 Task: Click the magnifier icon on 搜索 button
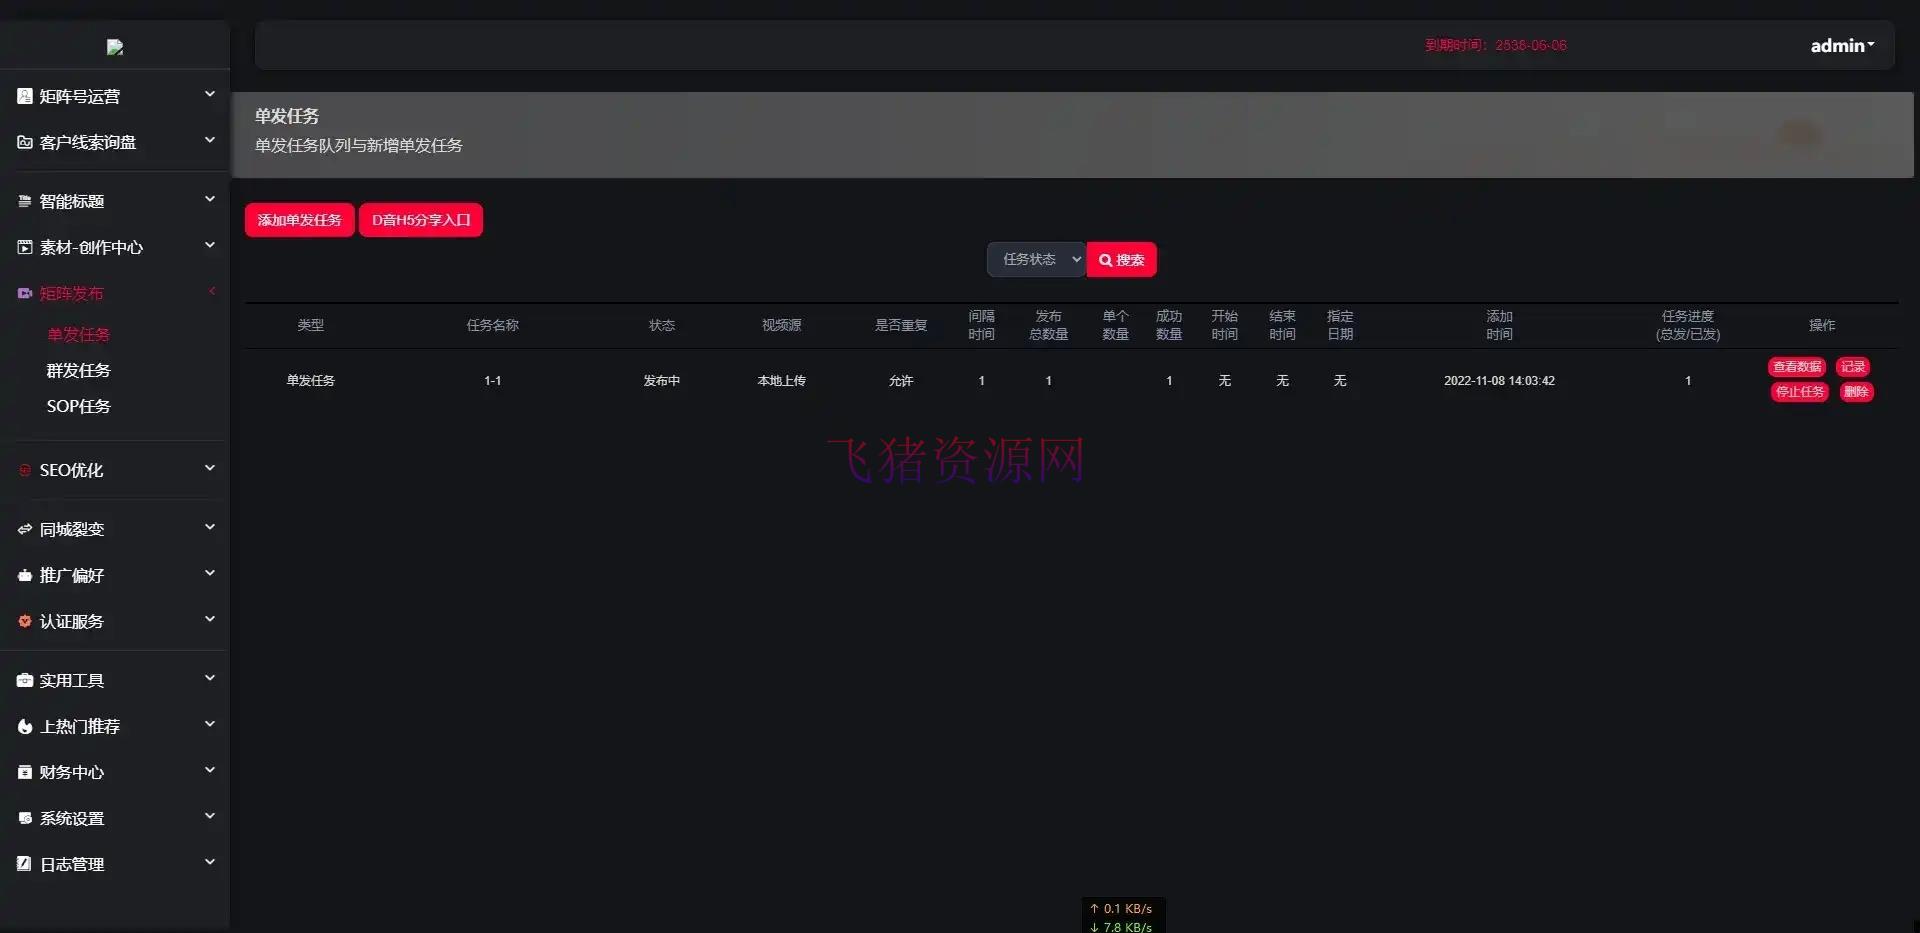point(1105,259)
